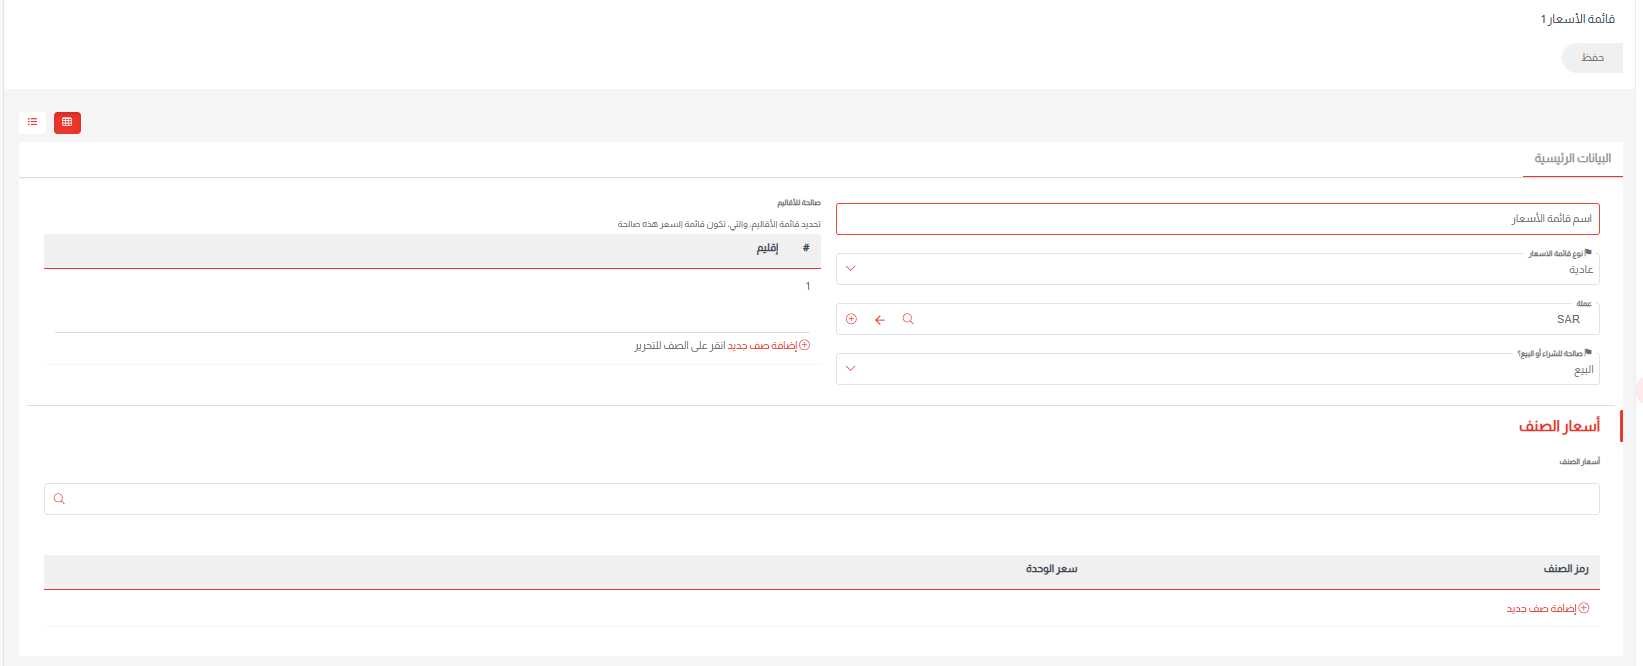This screenshot has width=1643, height=666.
Task: Click the plus icon to add new currency
Action: coord(851,318)
